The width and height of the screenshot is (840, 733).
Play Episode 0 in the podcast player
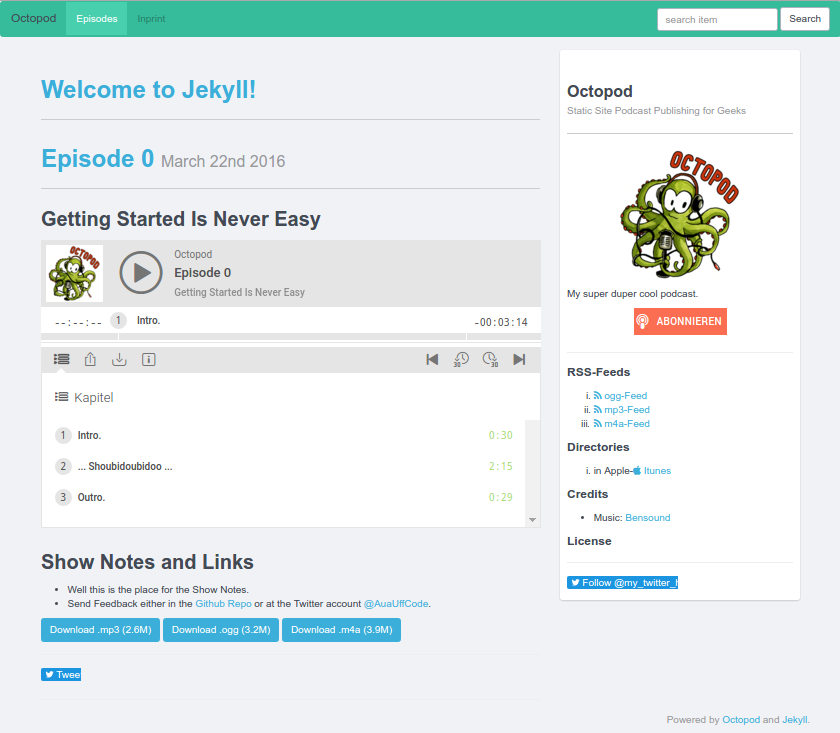[x=141, y=273]
